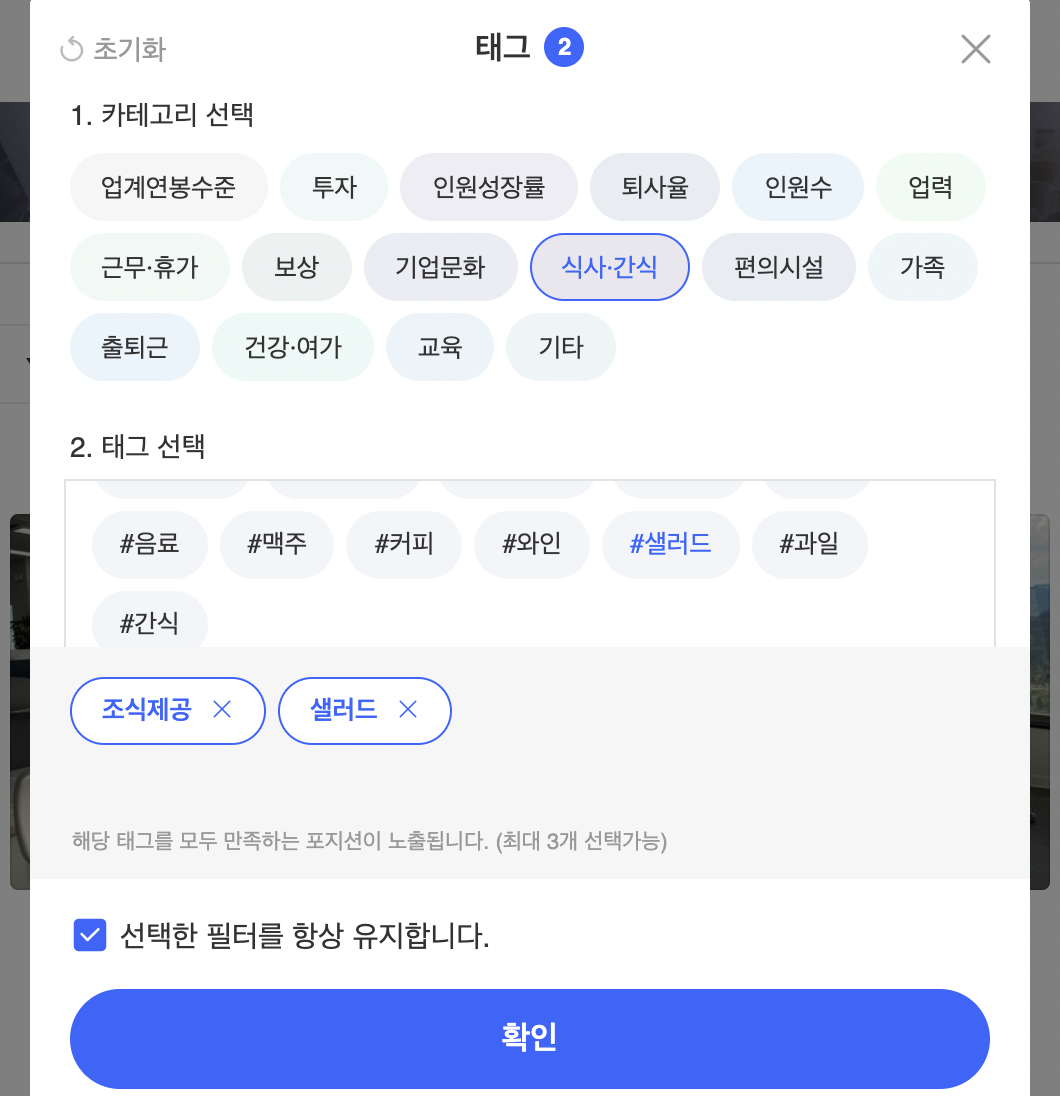Remove the 샐러드 selected tag

pos(407,710)
